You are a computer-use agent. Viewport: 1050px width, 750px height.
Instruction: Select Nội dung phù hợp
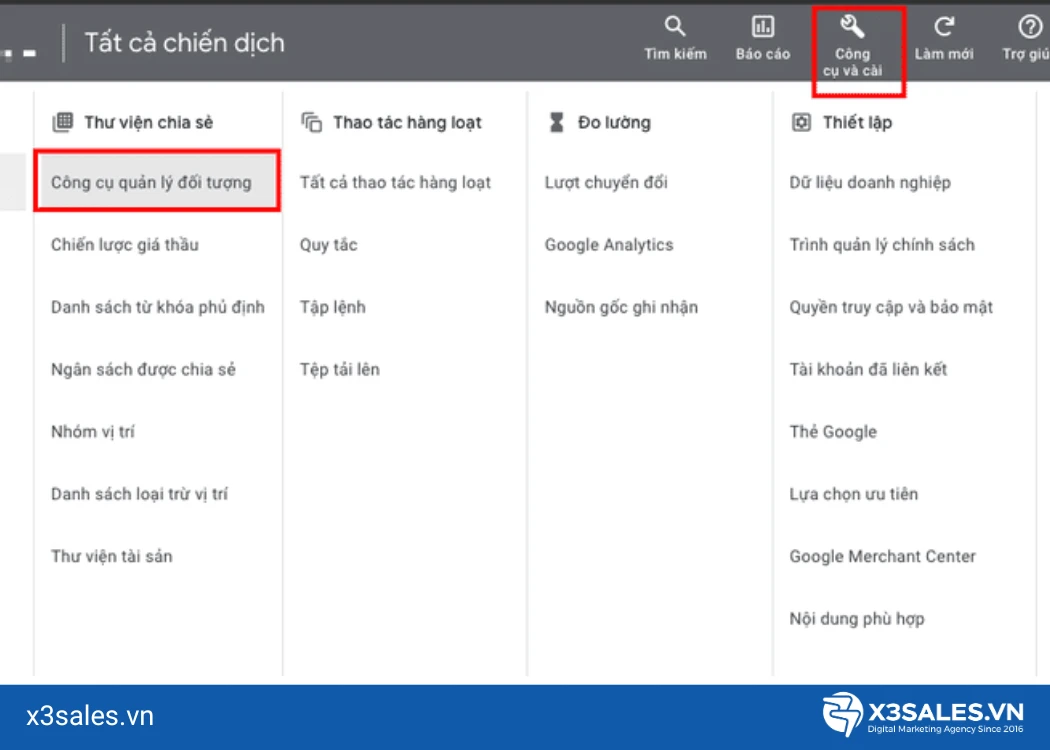(857, 618)
